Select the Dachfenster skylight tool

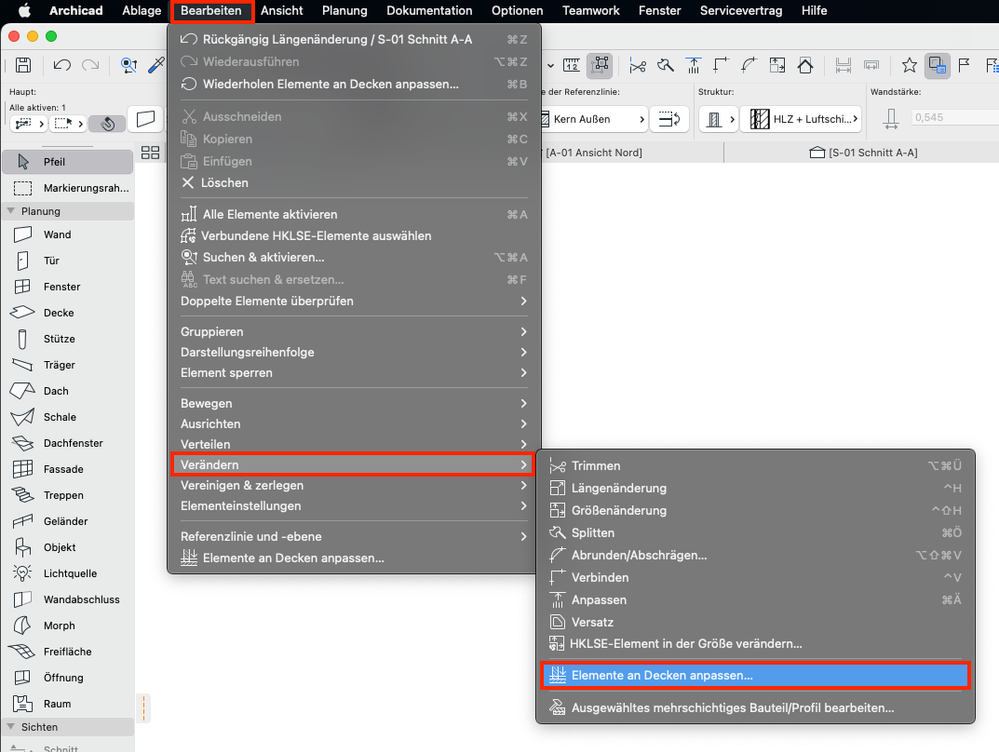click(68, 444)
